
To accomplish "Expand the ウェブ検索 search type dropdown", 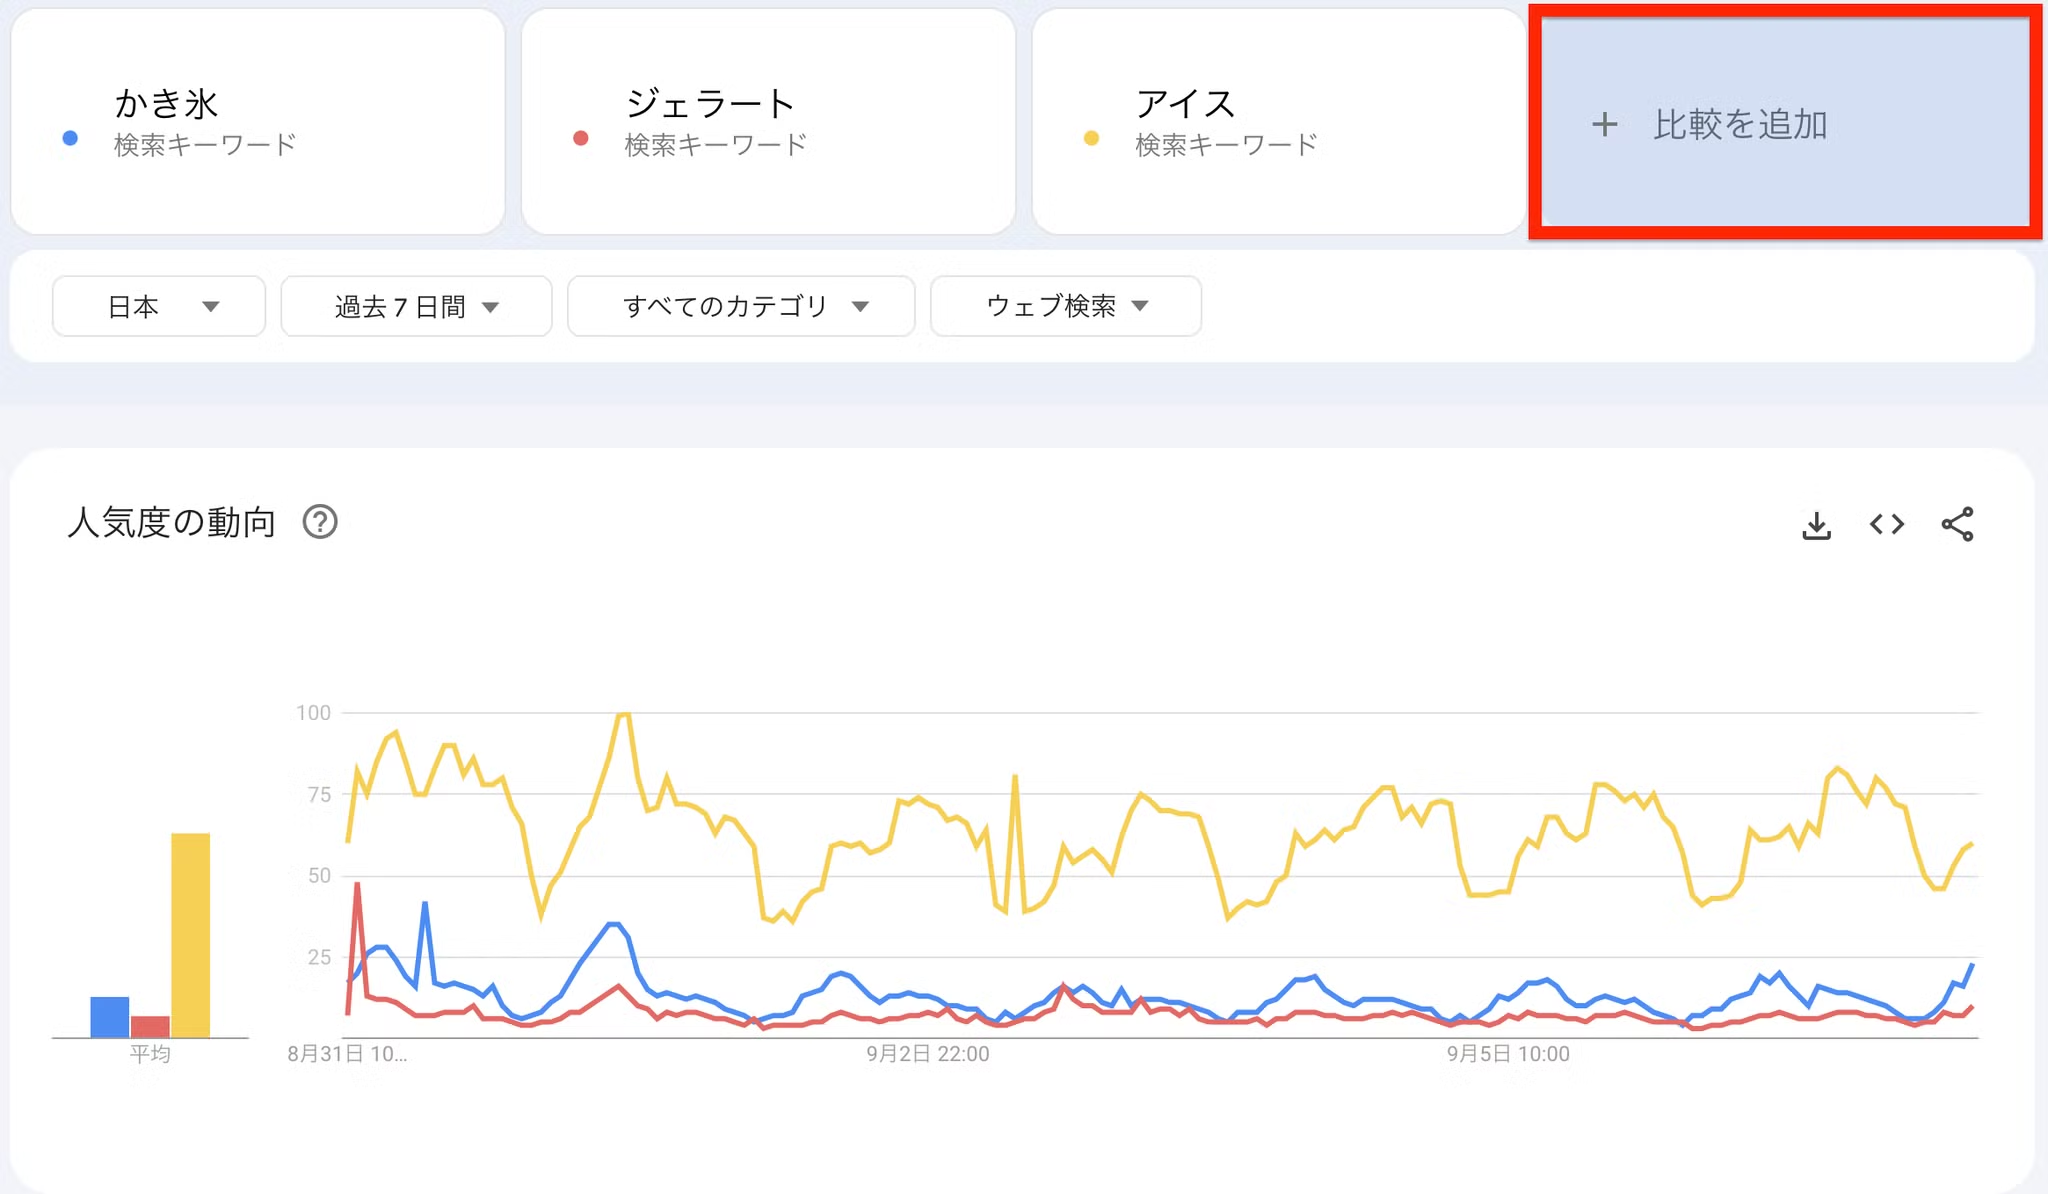I will [x=1065, y=306].
